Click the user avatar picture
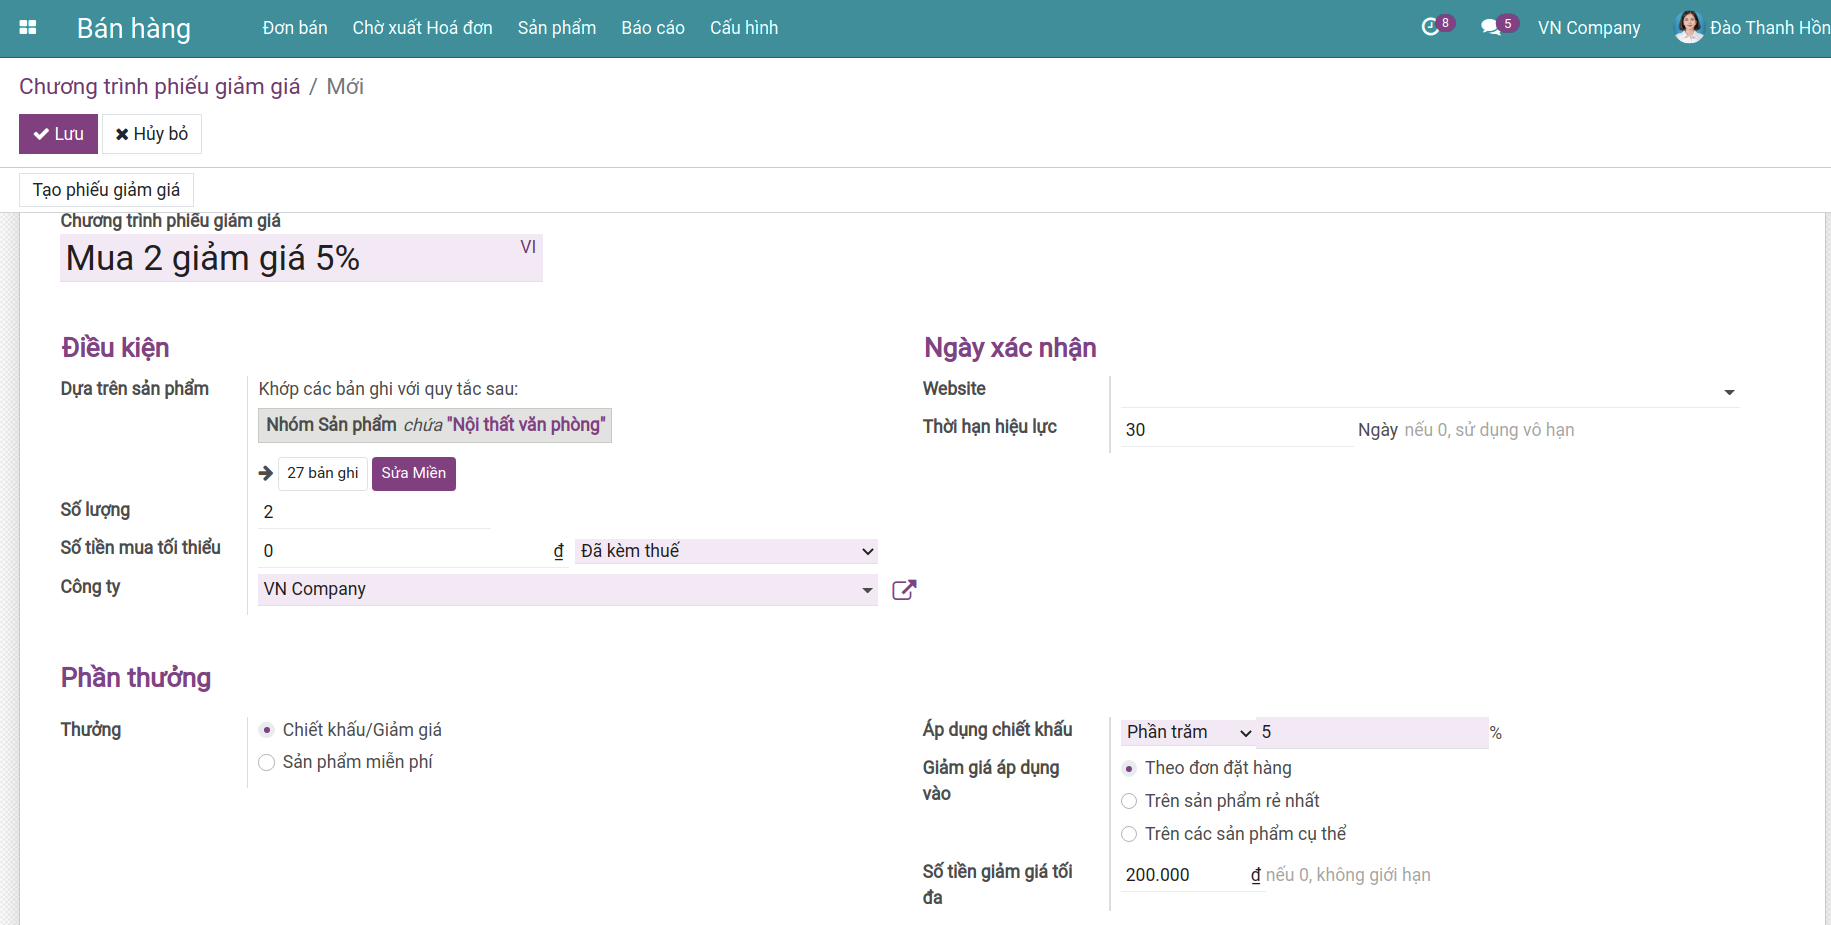The width and height of the screenshot is (1831, 925). (x=1689, y=27)
